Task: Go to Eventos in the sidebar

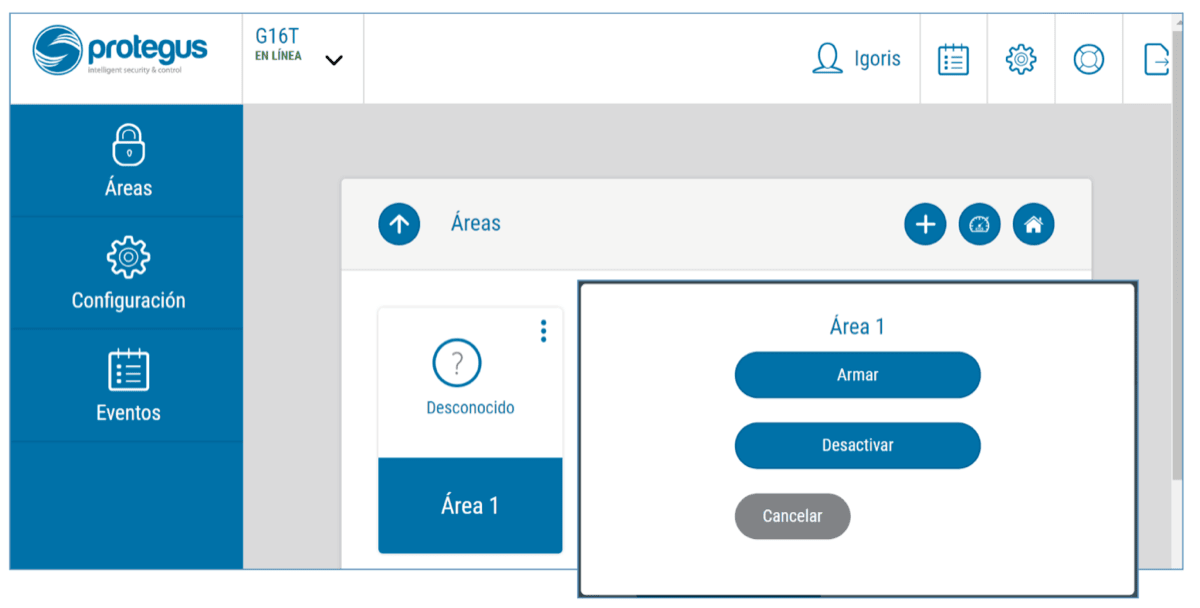Action: [x=127, y=385]
